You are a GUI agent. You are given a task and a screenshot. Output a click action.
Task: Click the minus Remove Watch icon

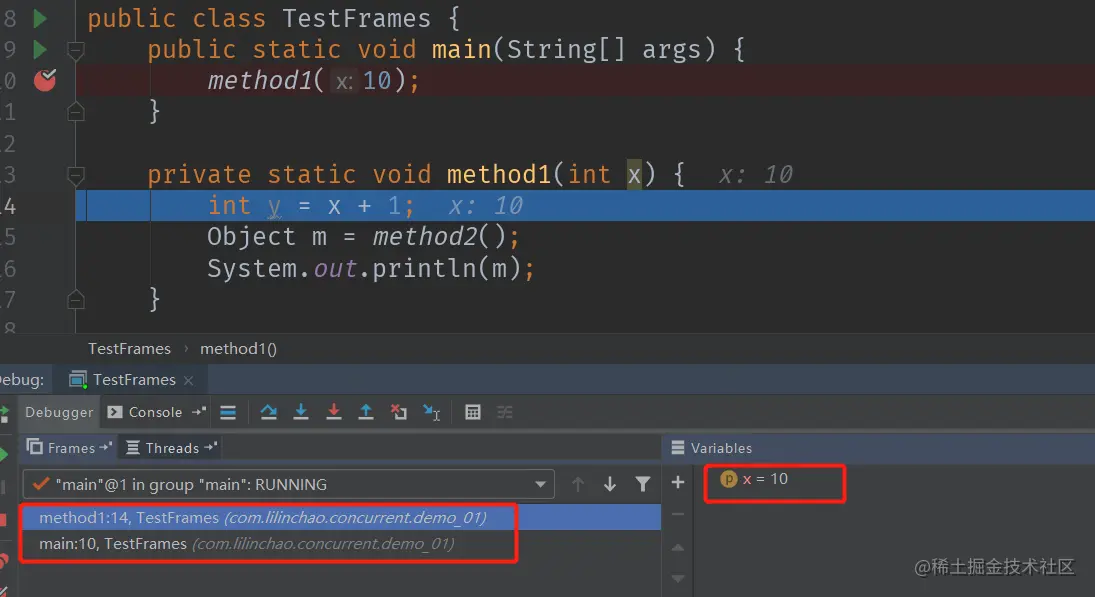tap(677, 515)
